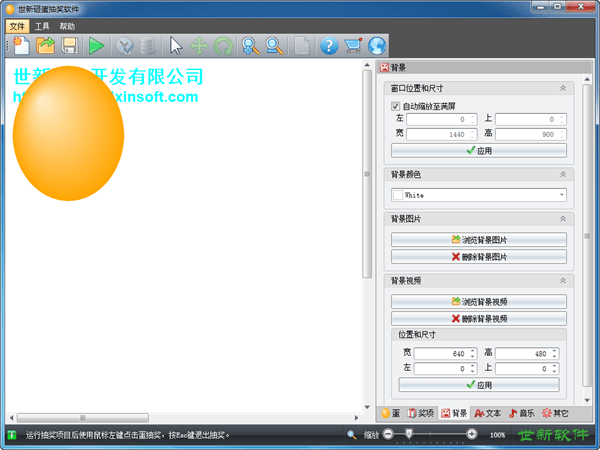
Task: Open the website globe icon
Action: pos(376,45)
